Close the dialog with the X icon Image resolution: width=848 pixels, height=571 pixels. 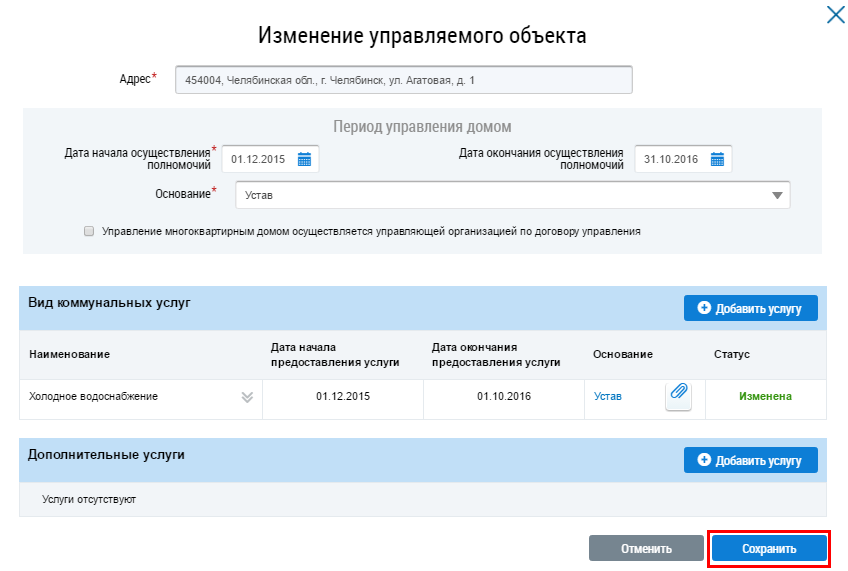click(x=833, y=14)
